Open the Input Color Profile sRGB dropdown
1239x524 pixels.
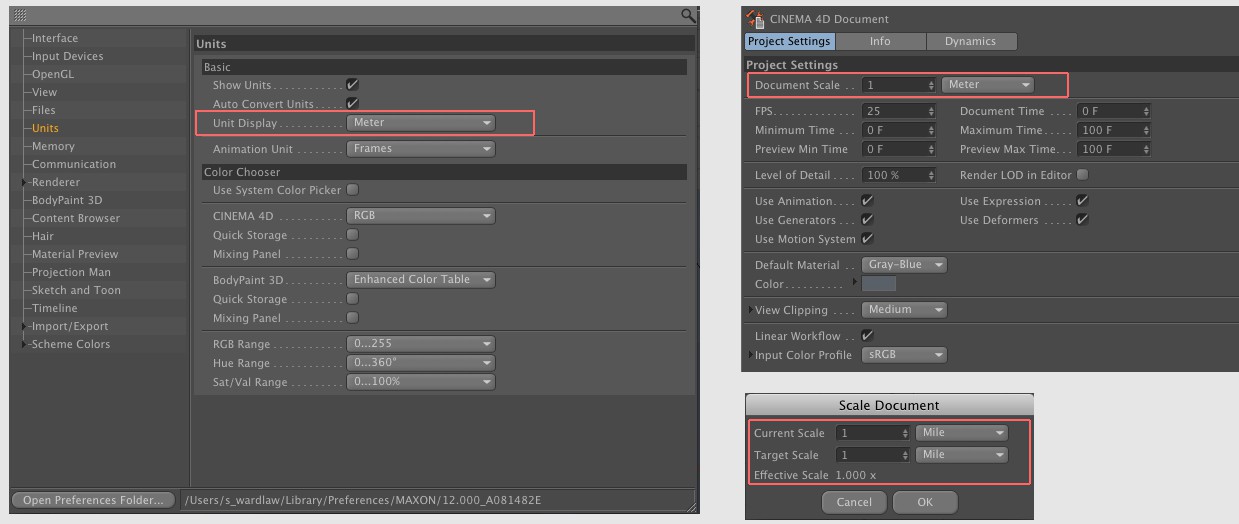904,355
